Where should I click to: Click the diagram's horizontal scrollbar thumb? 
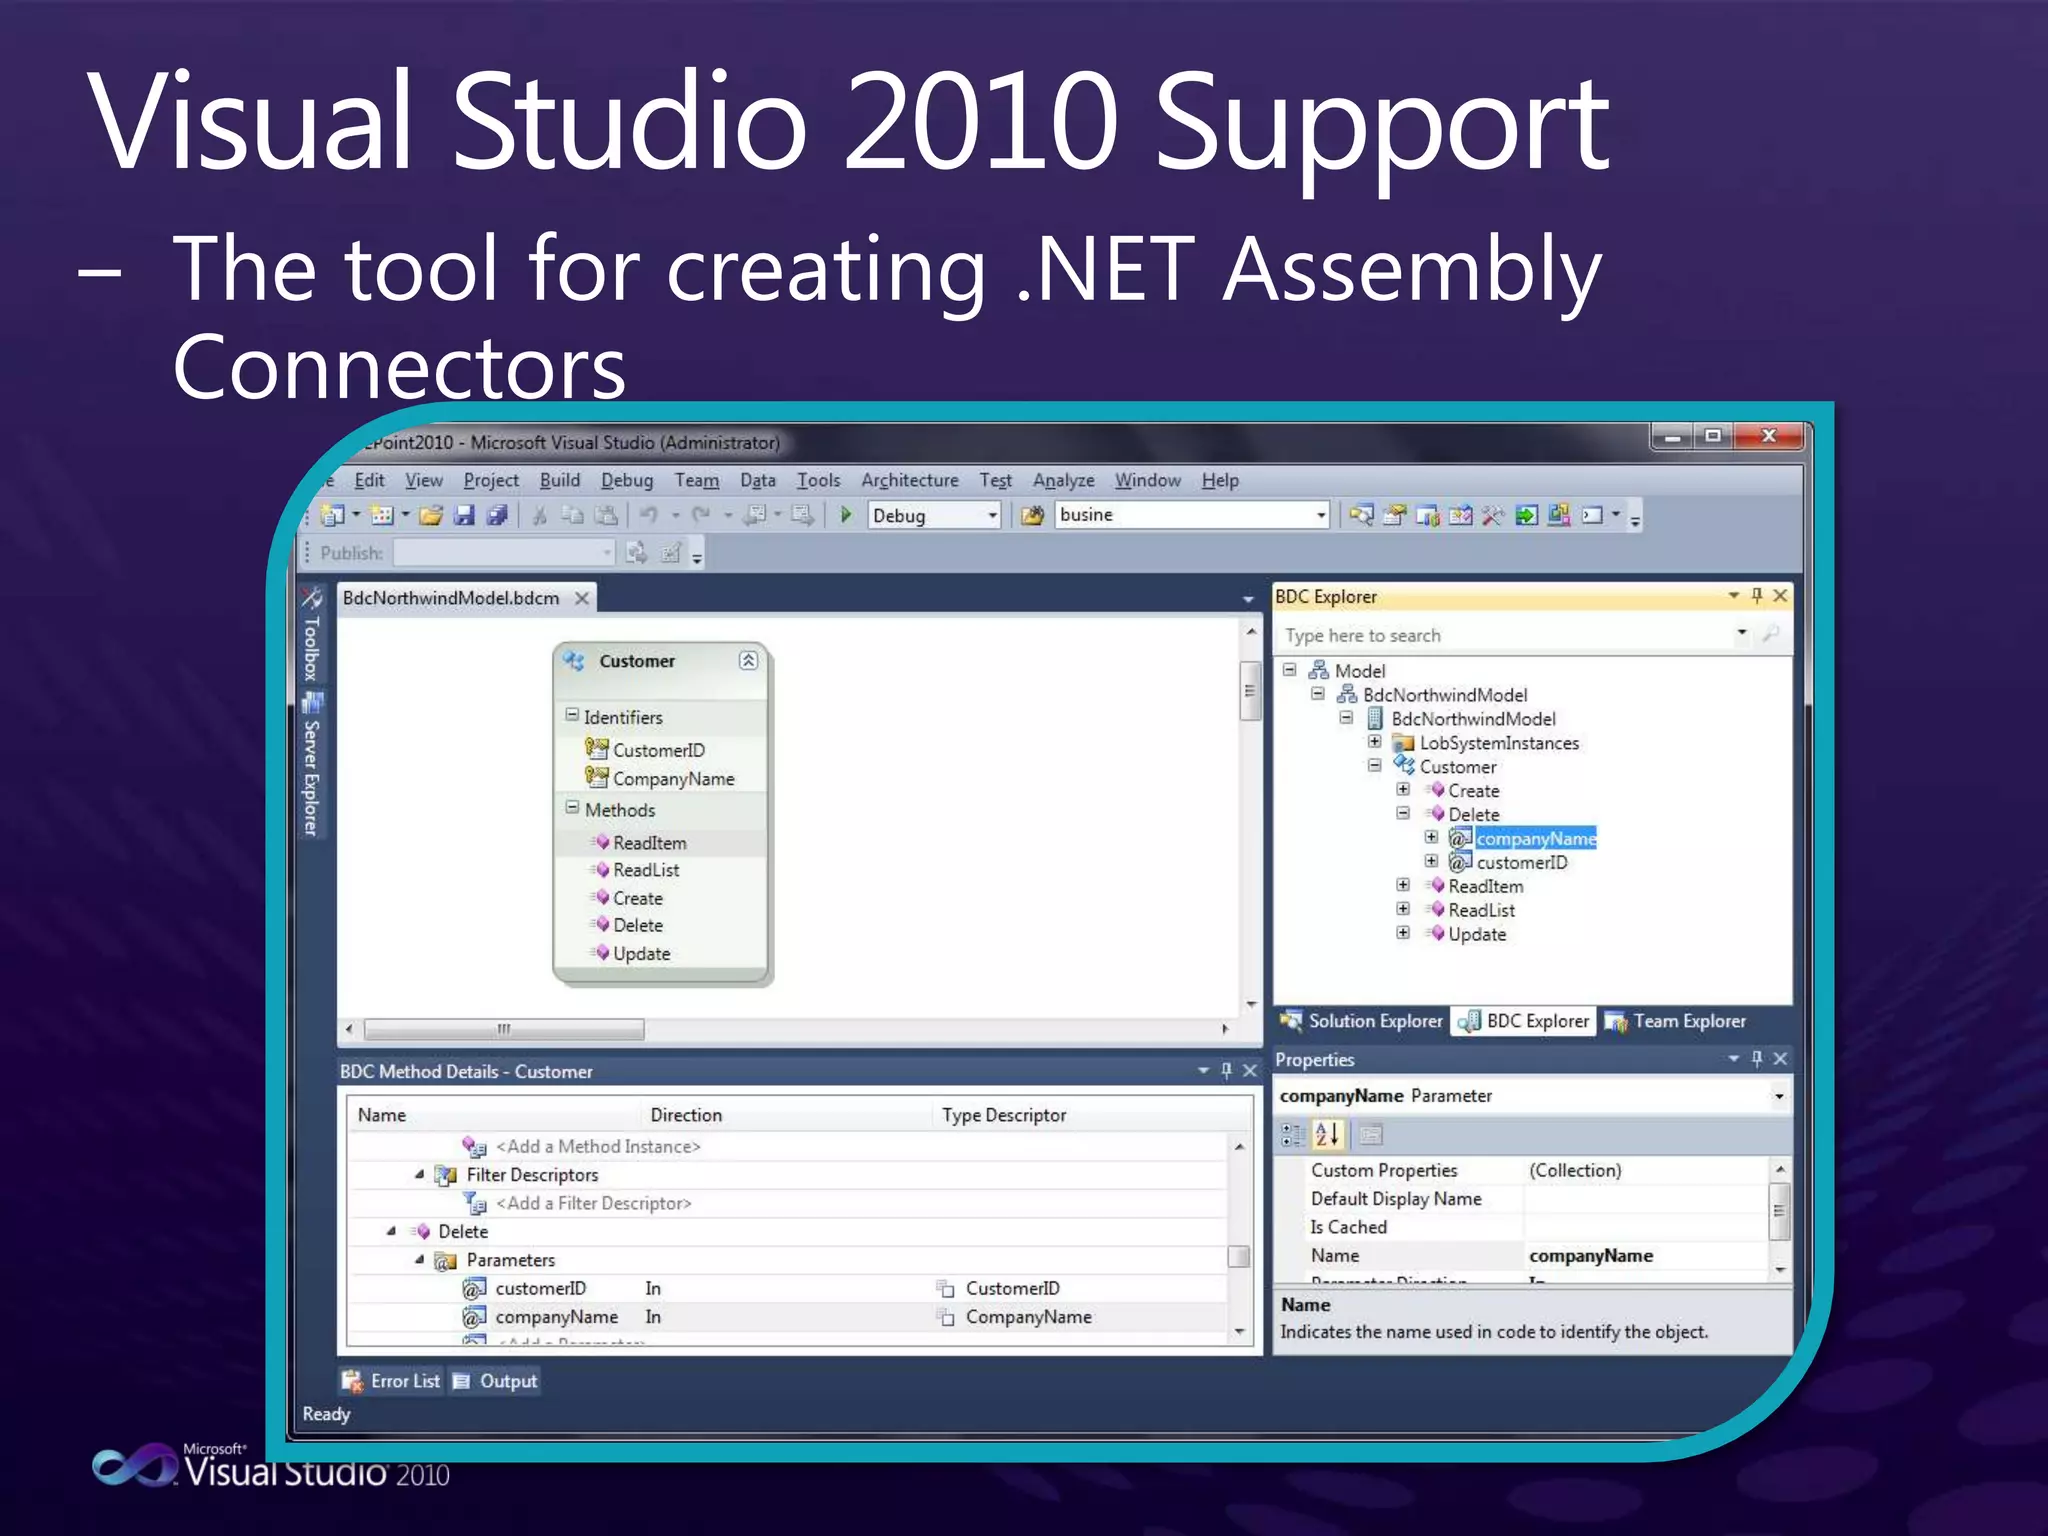504,1029
